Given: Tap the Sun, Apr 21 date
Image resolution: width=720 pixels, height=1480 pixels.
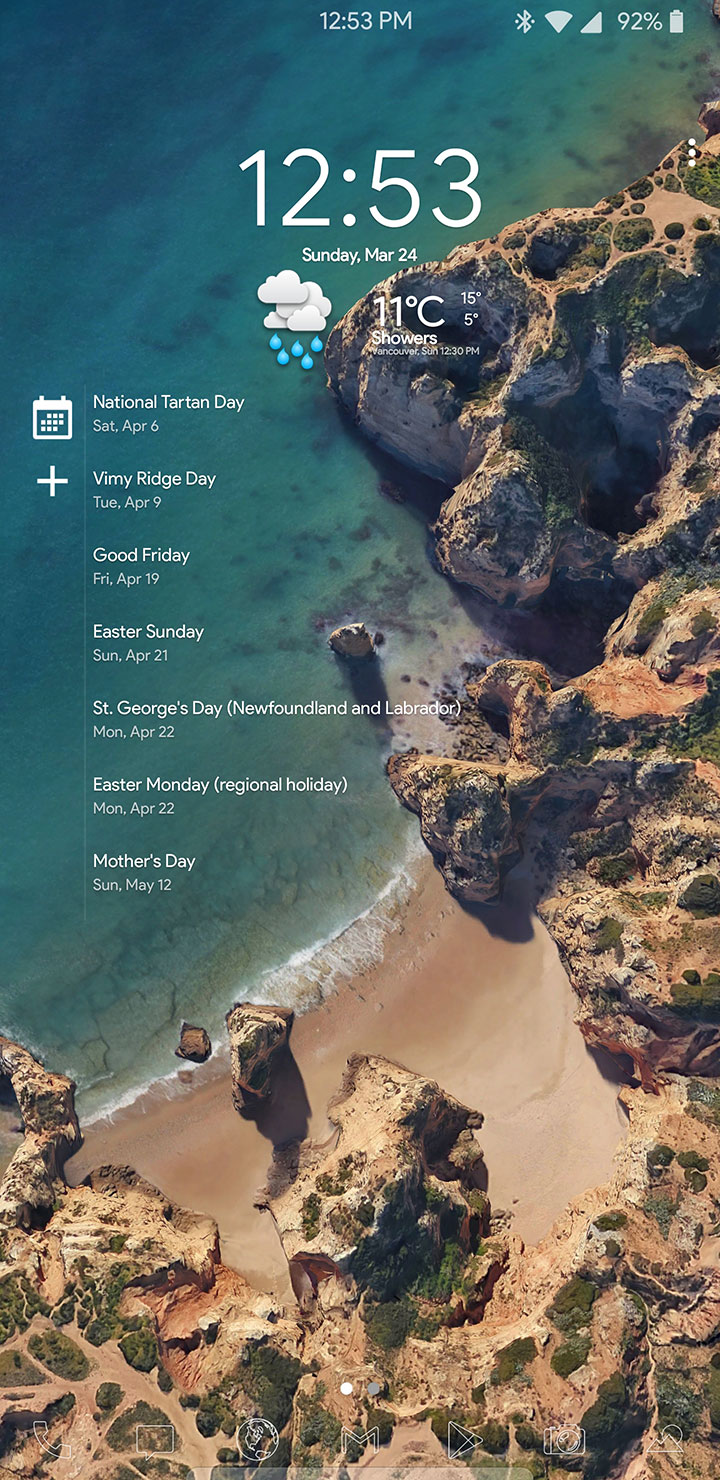Looking at the screenshot, I should [x=130, y=656].
